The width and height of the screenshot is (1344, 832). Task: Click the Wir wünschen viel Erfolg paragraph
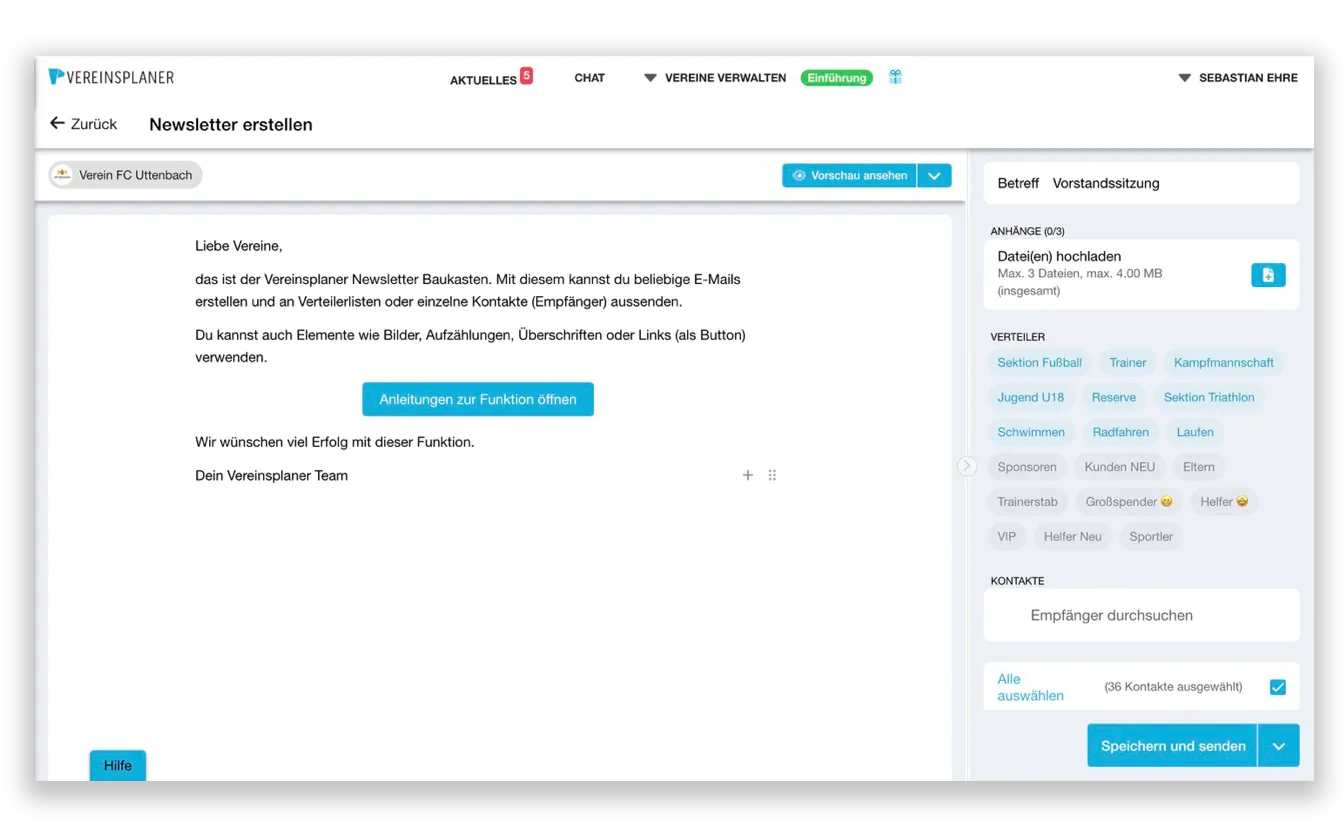tap(335, 441)
